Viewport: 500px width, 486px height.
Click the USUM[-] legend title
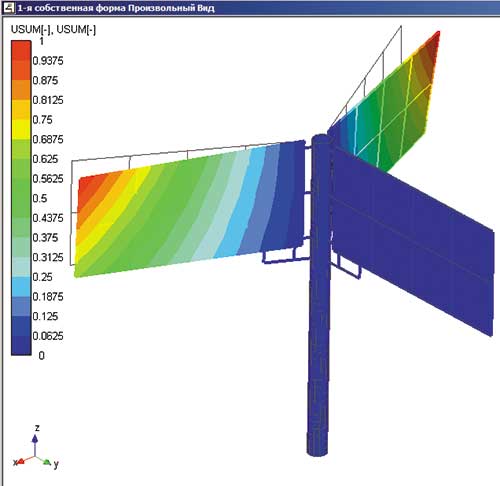(x=53, y=29)
